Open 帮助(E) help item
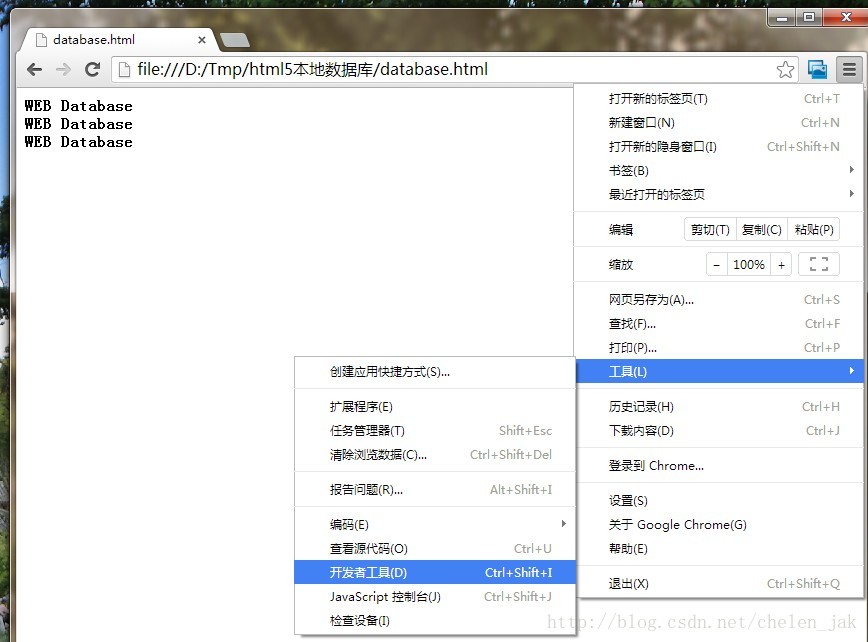The width and height of the screenshot is (868, 642). (719, 548)
